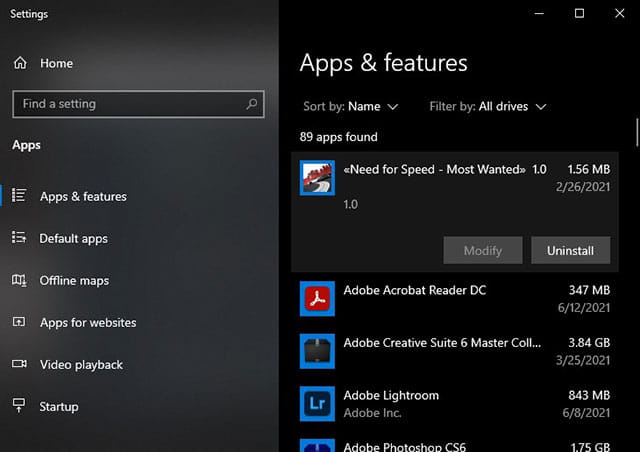Click the Filter by chevron arrow

[x=541, y=107]
